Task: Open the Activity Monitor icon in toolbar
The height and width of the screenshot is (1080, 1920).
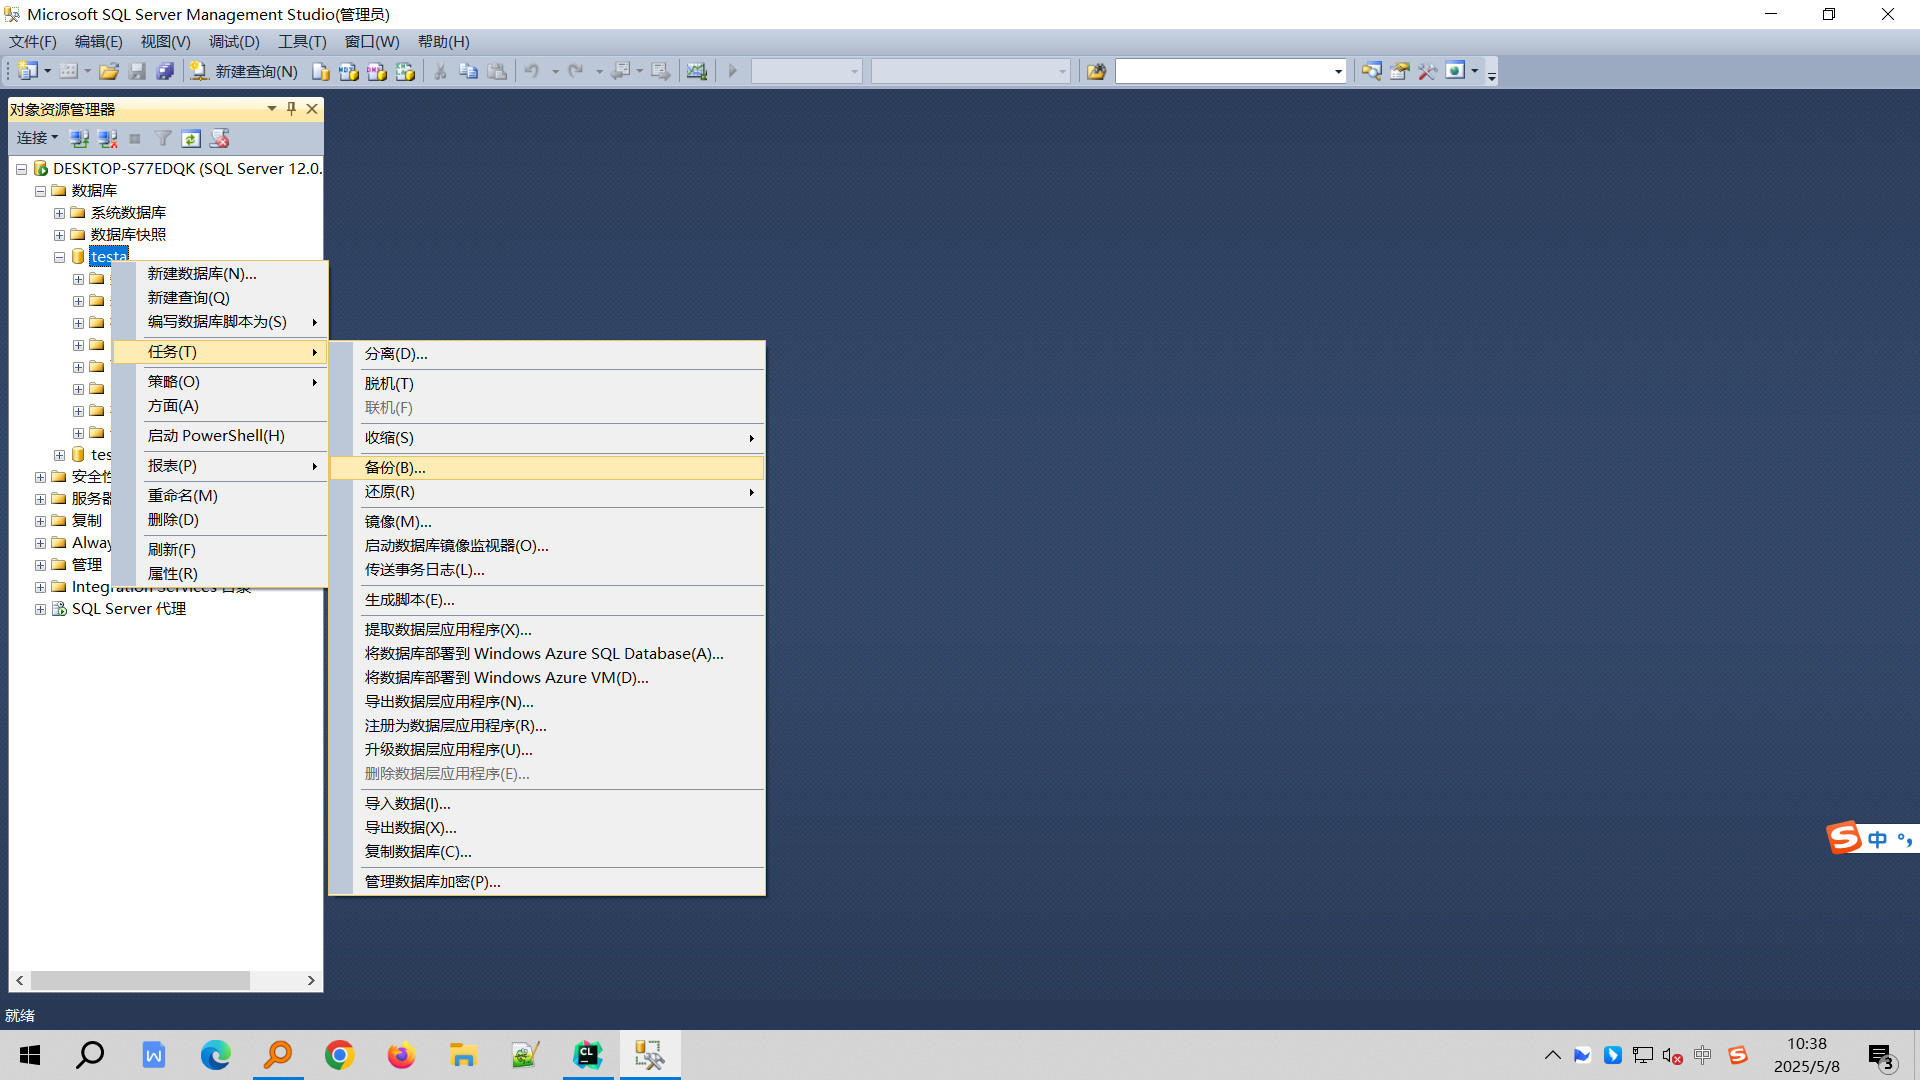Action: click(697, 71)
